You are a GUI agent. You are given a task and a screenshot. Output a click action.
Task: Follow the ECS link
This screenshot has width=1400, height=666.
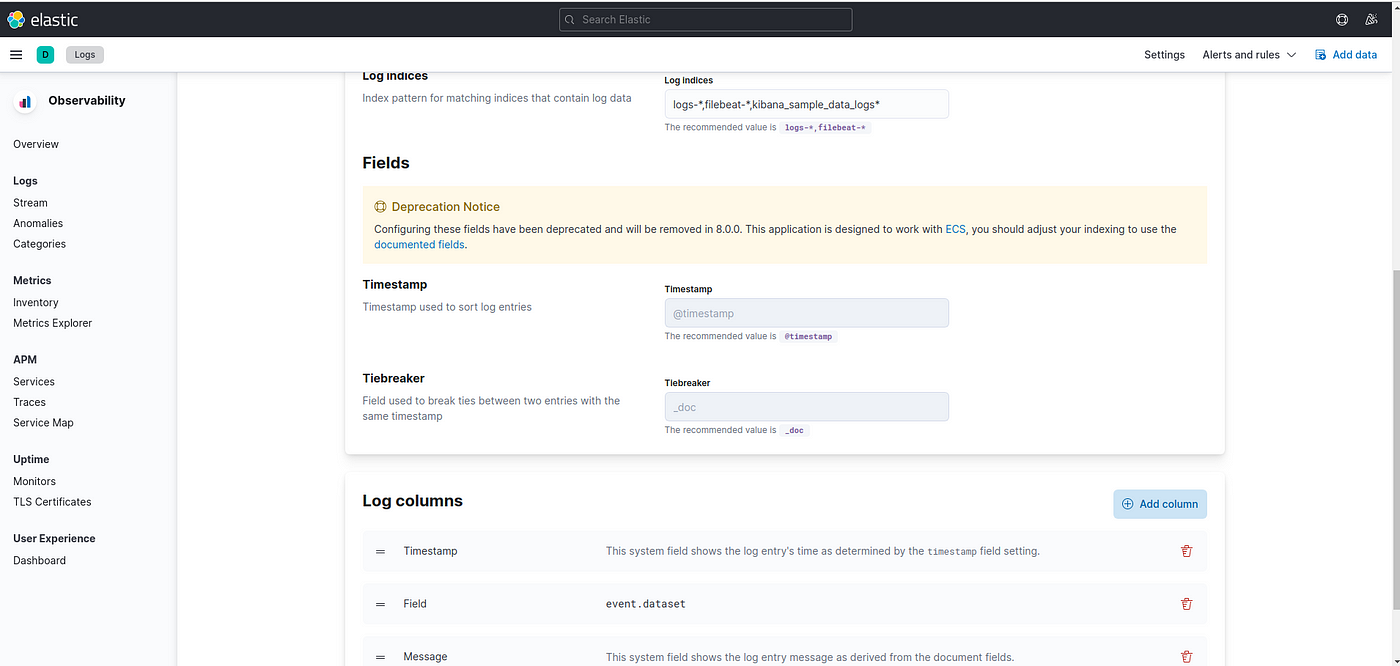[956, 229]
